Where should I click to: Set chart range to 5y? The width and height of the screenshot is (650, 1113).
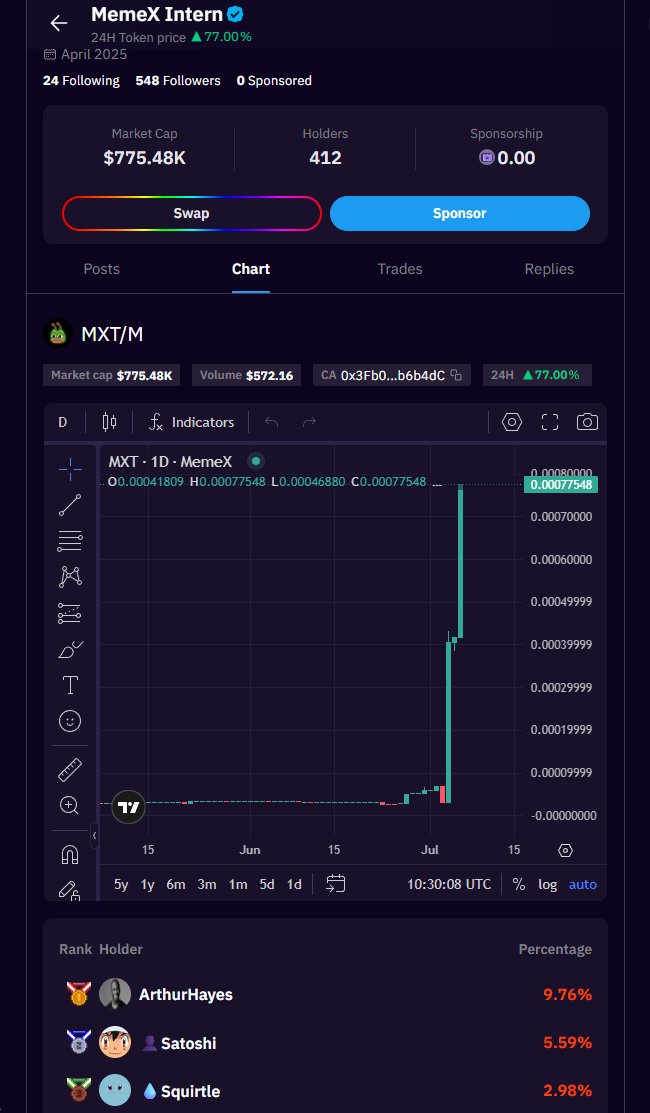click(121, 884)
